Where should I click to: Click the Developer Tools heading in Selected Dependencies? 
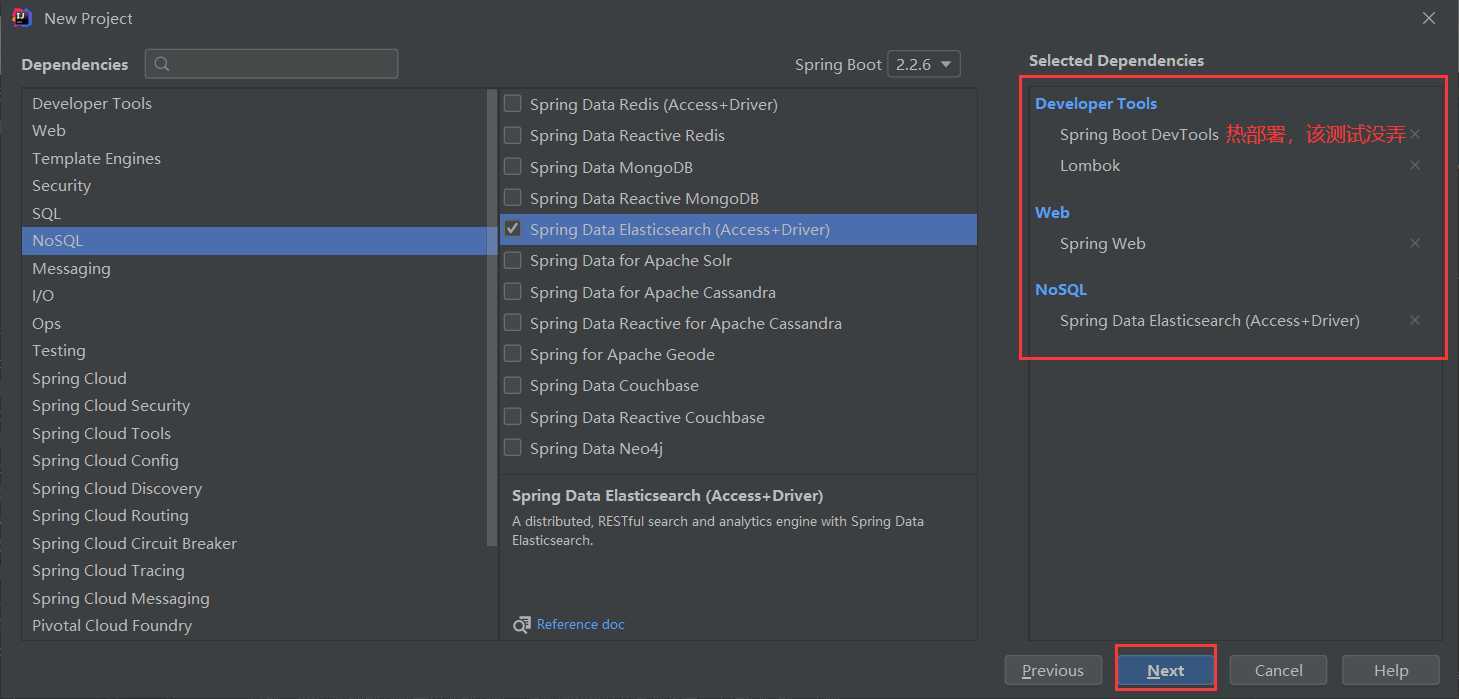coord(1096,103)
